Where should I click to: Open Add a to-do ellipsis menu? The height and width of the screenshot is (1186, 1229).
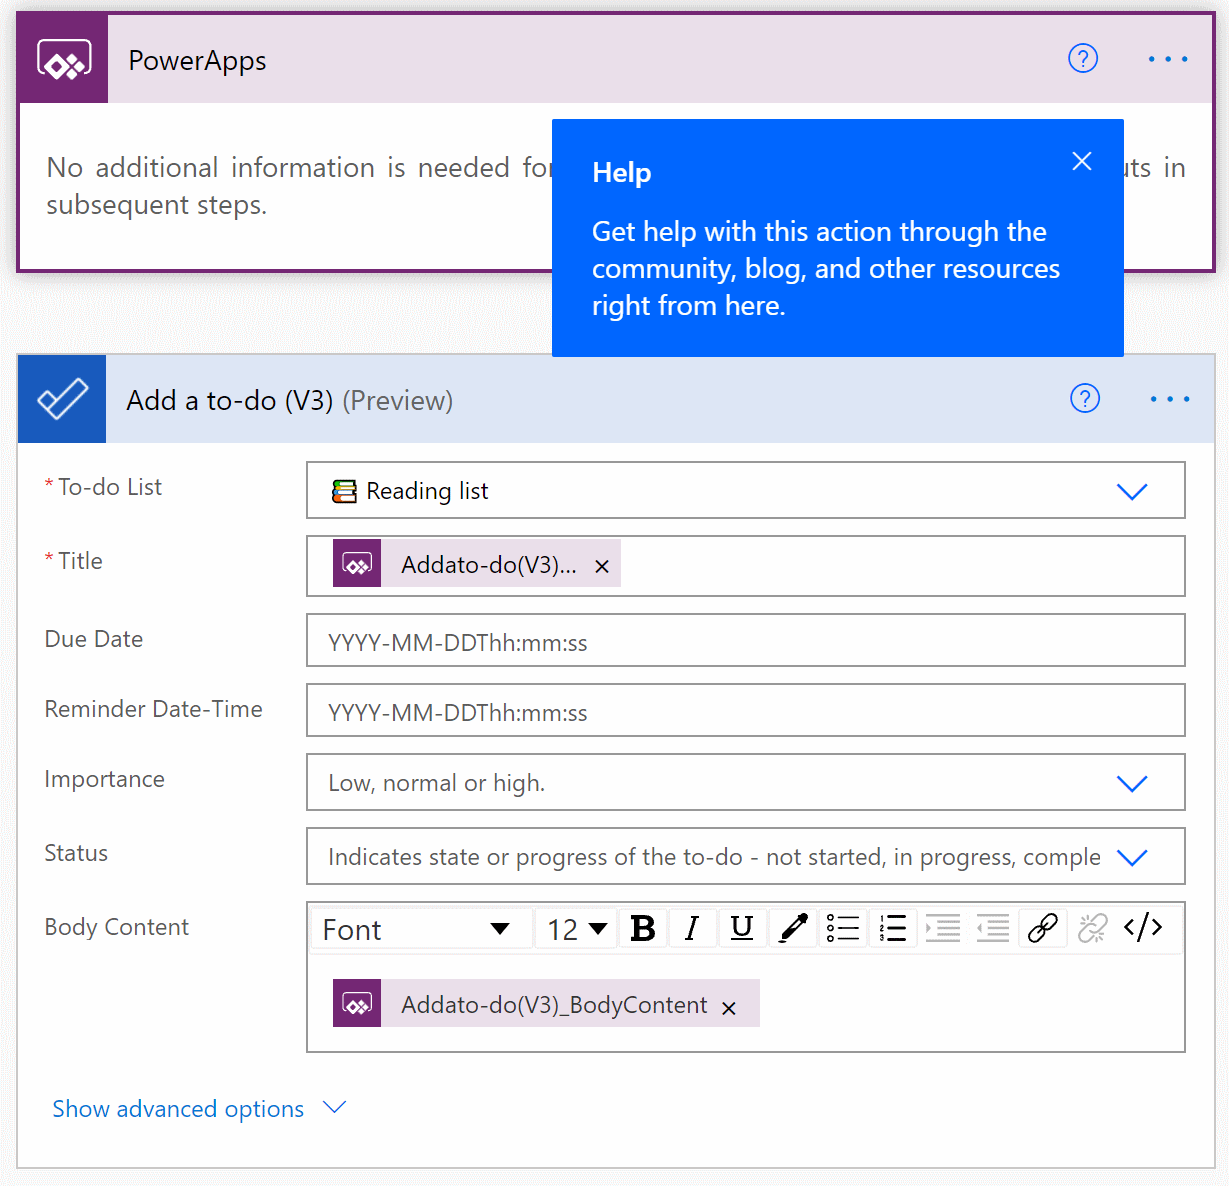pos(1170,399)
